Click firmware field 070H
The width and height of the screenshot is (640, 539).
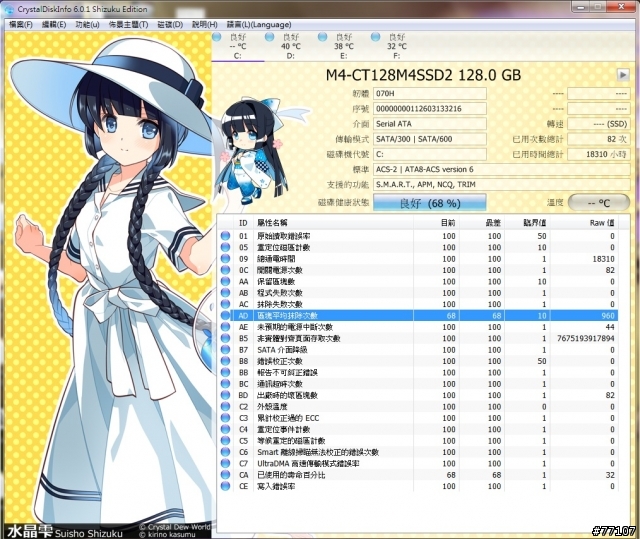click(430, 93)
